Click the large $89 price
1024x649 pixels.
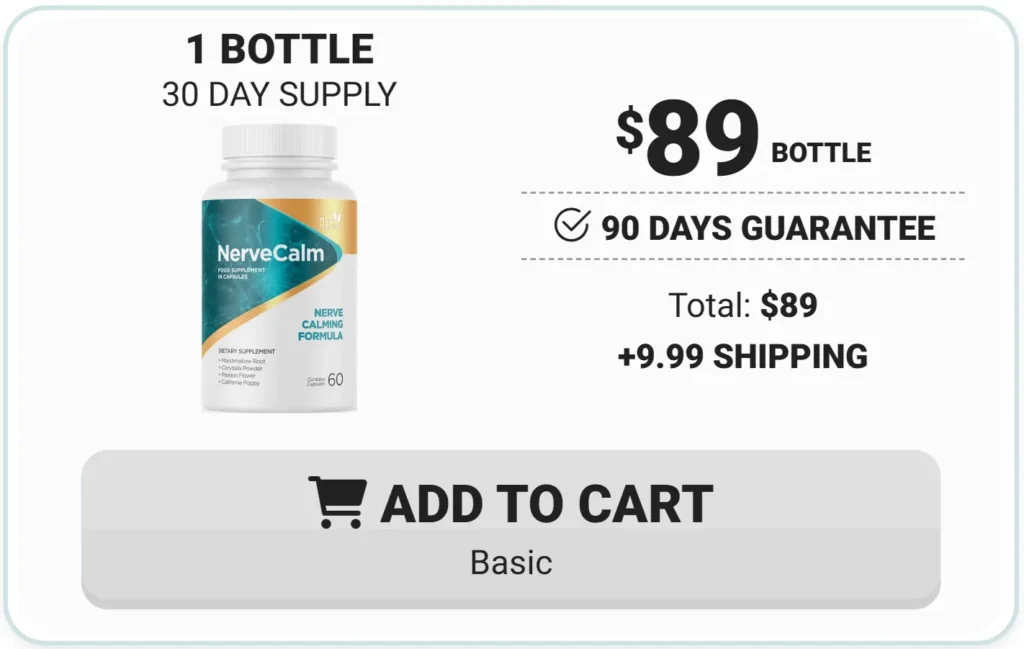pyautogui.click(x=688, y=136)
